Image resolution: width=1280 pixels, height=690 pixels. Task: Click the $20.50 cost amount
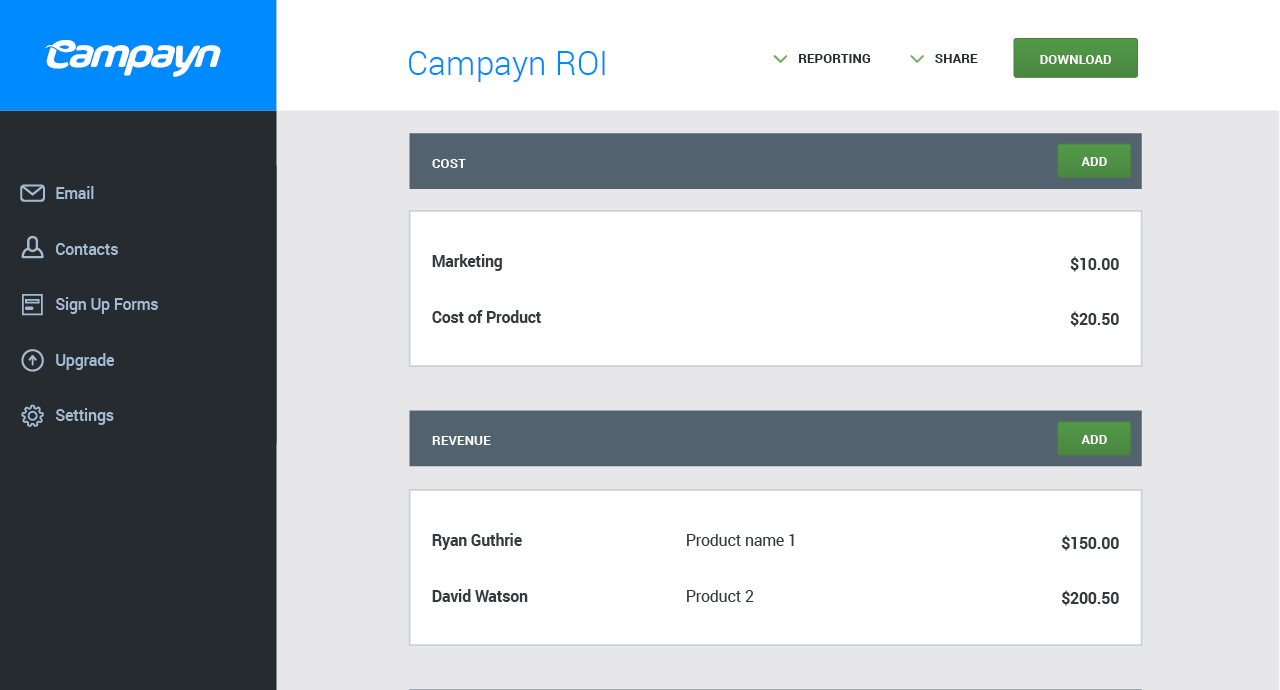click(x=1094, y=320)
